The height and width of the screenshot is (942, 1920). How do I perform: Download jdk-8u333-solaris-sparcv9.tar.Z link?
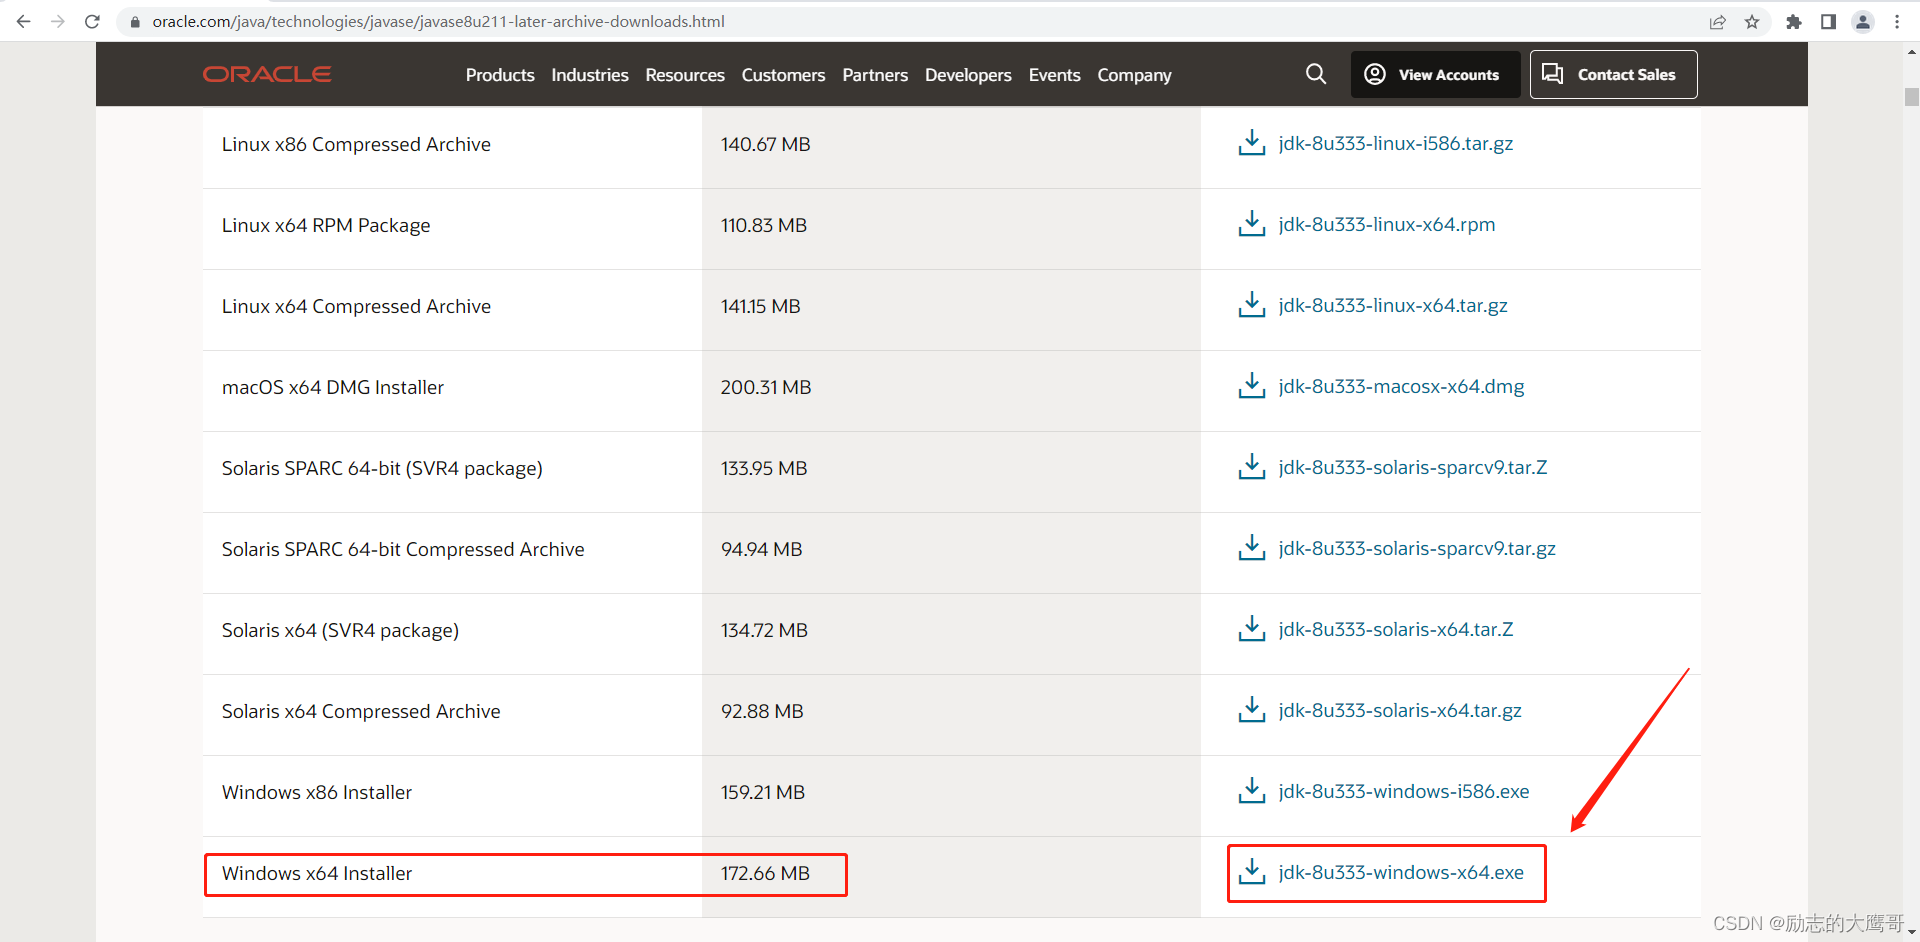click(1413, 467)
